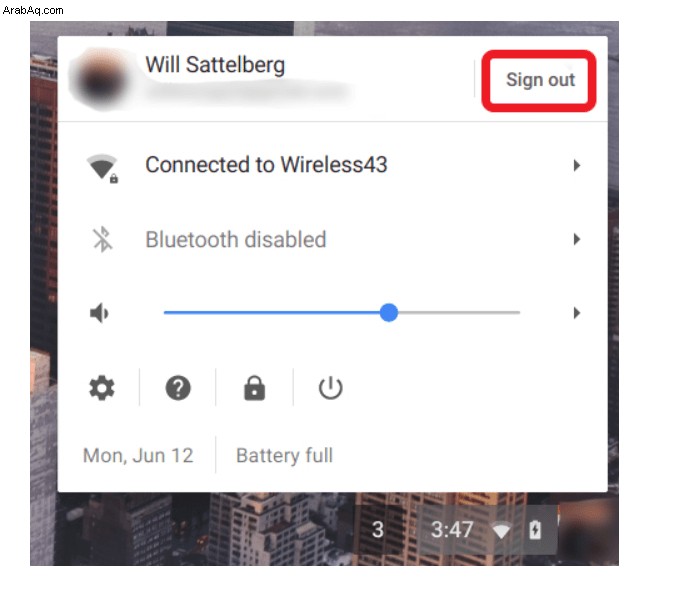Viewport: 674px width, 592px height.
Task: Select the Bluetooth disabled row
Action: (332, 239)
